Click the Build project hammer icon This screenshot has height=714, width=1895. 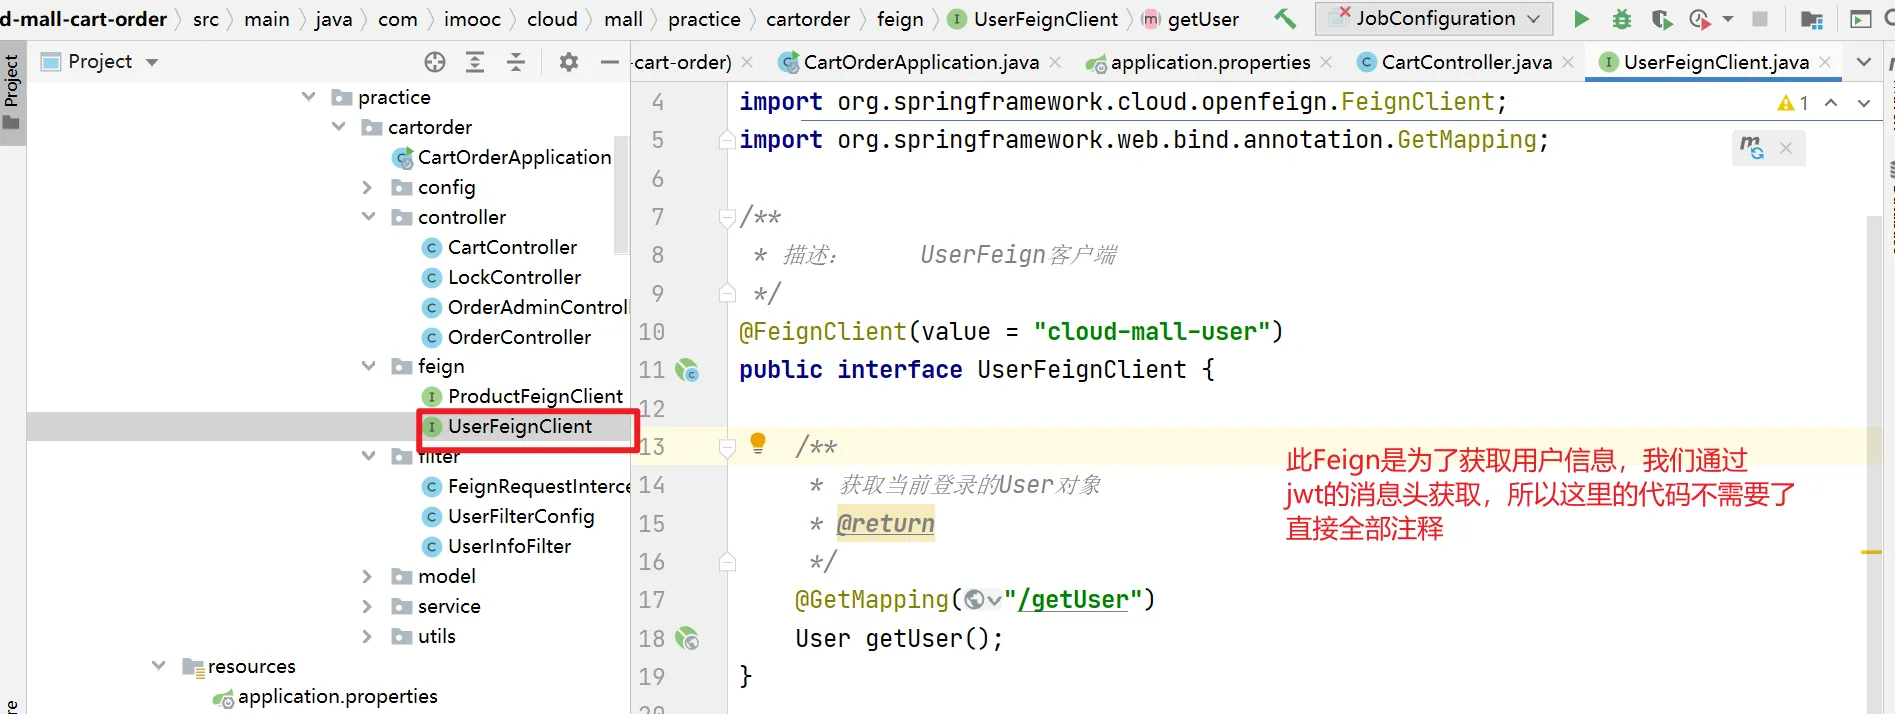coord(1285,19)
